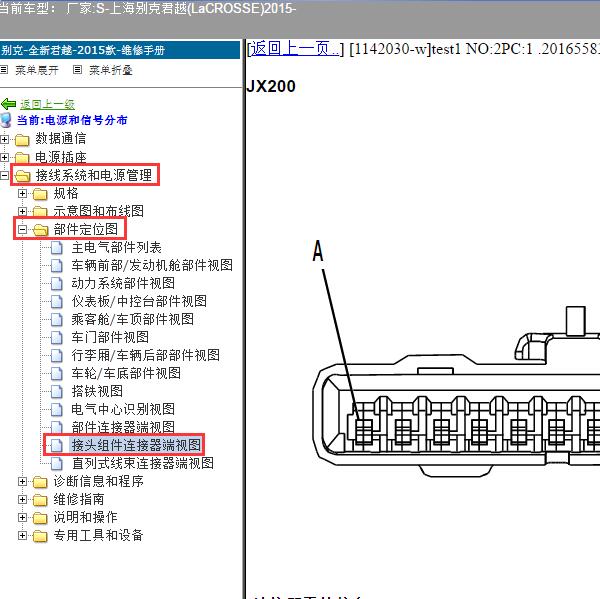Select 接头组件连接器端视图 entry

[x=136, y=446]
